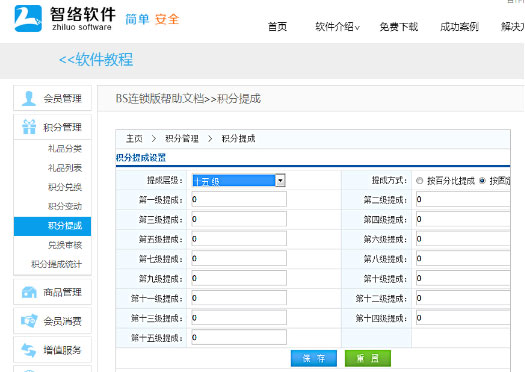Focus the 第十二级提成 input field

(x=463, y=298)
